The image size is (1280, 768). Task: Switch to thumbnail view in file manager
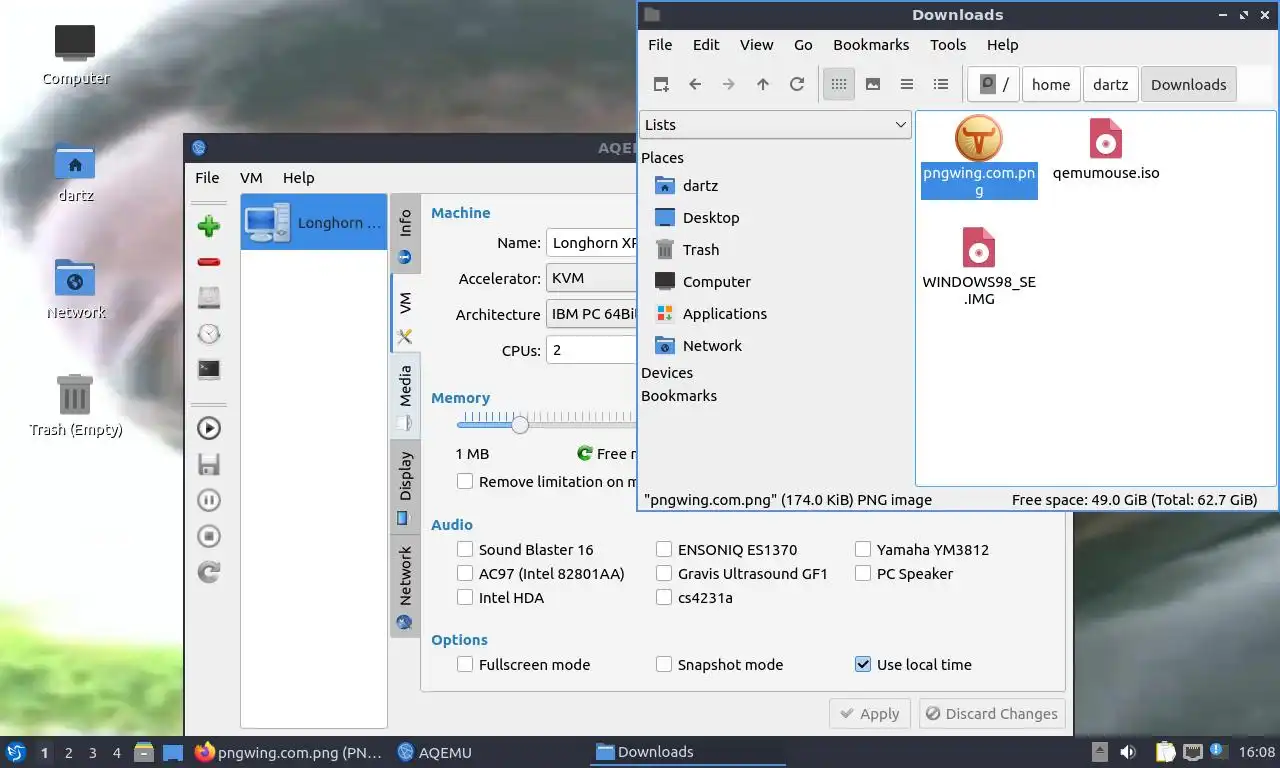(x=873, y=84)
